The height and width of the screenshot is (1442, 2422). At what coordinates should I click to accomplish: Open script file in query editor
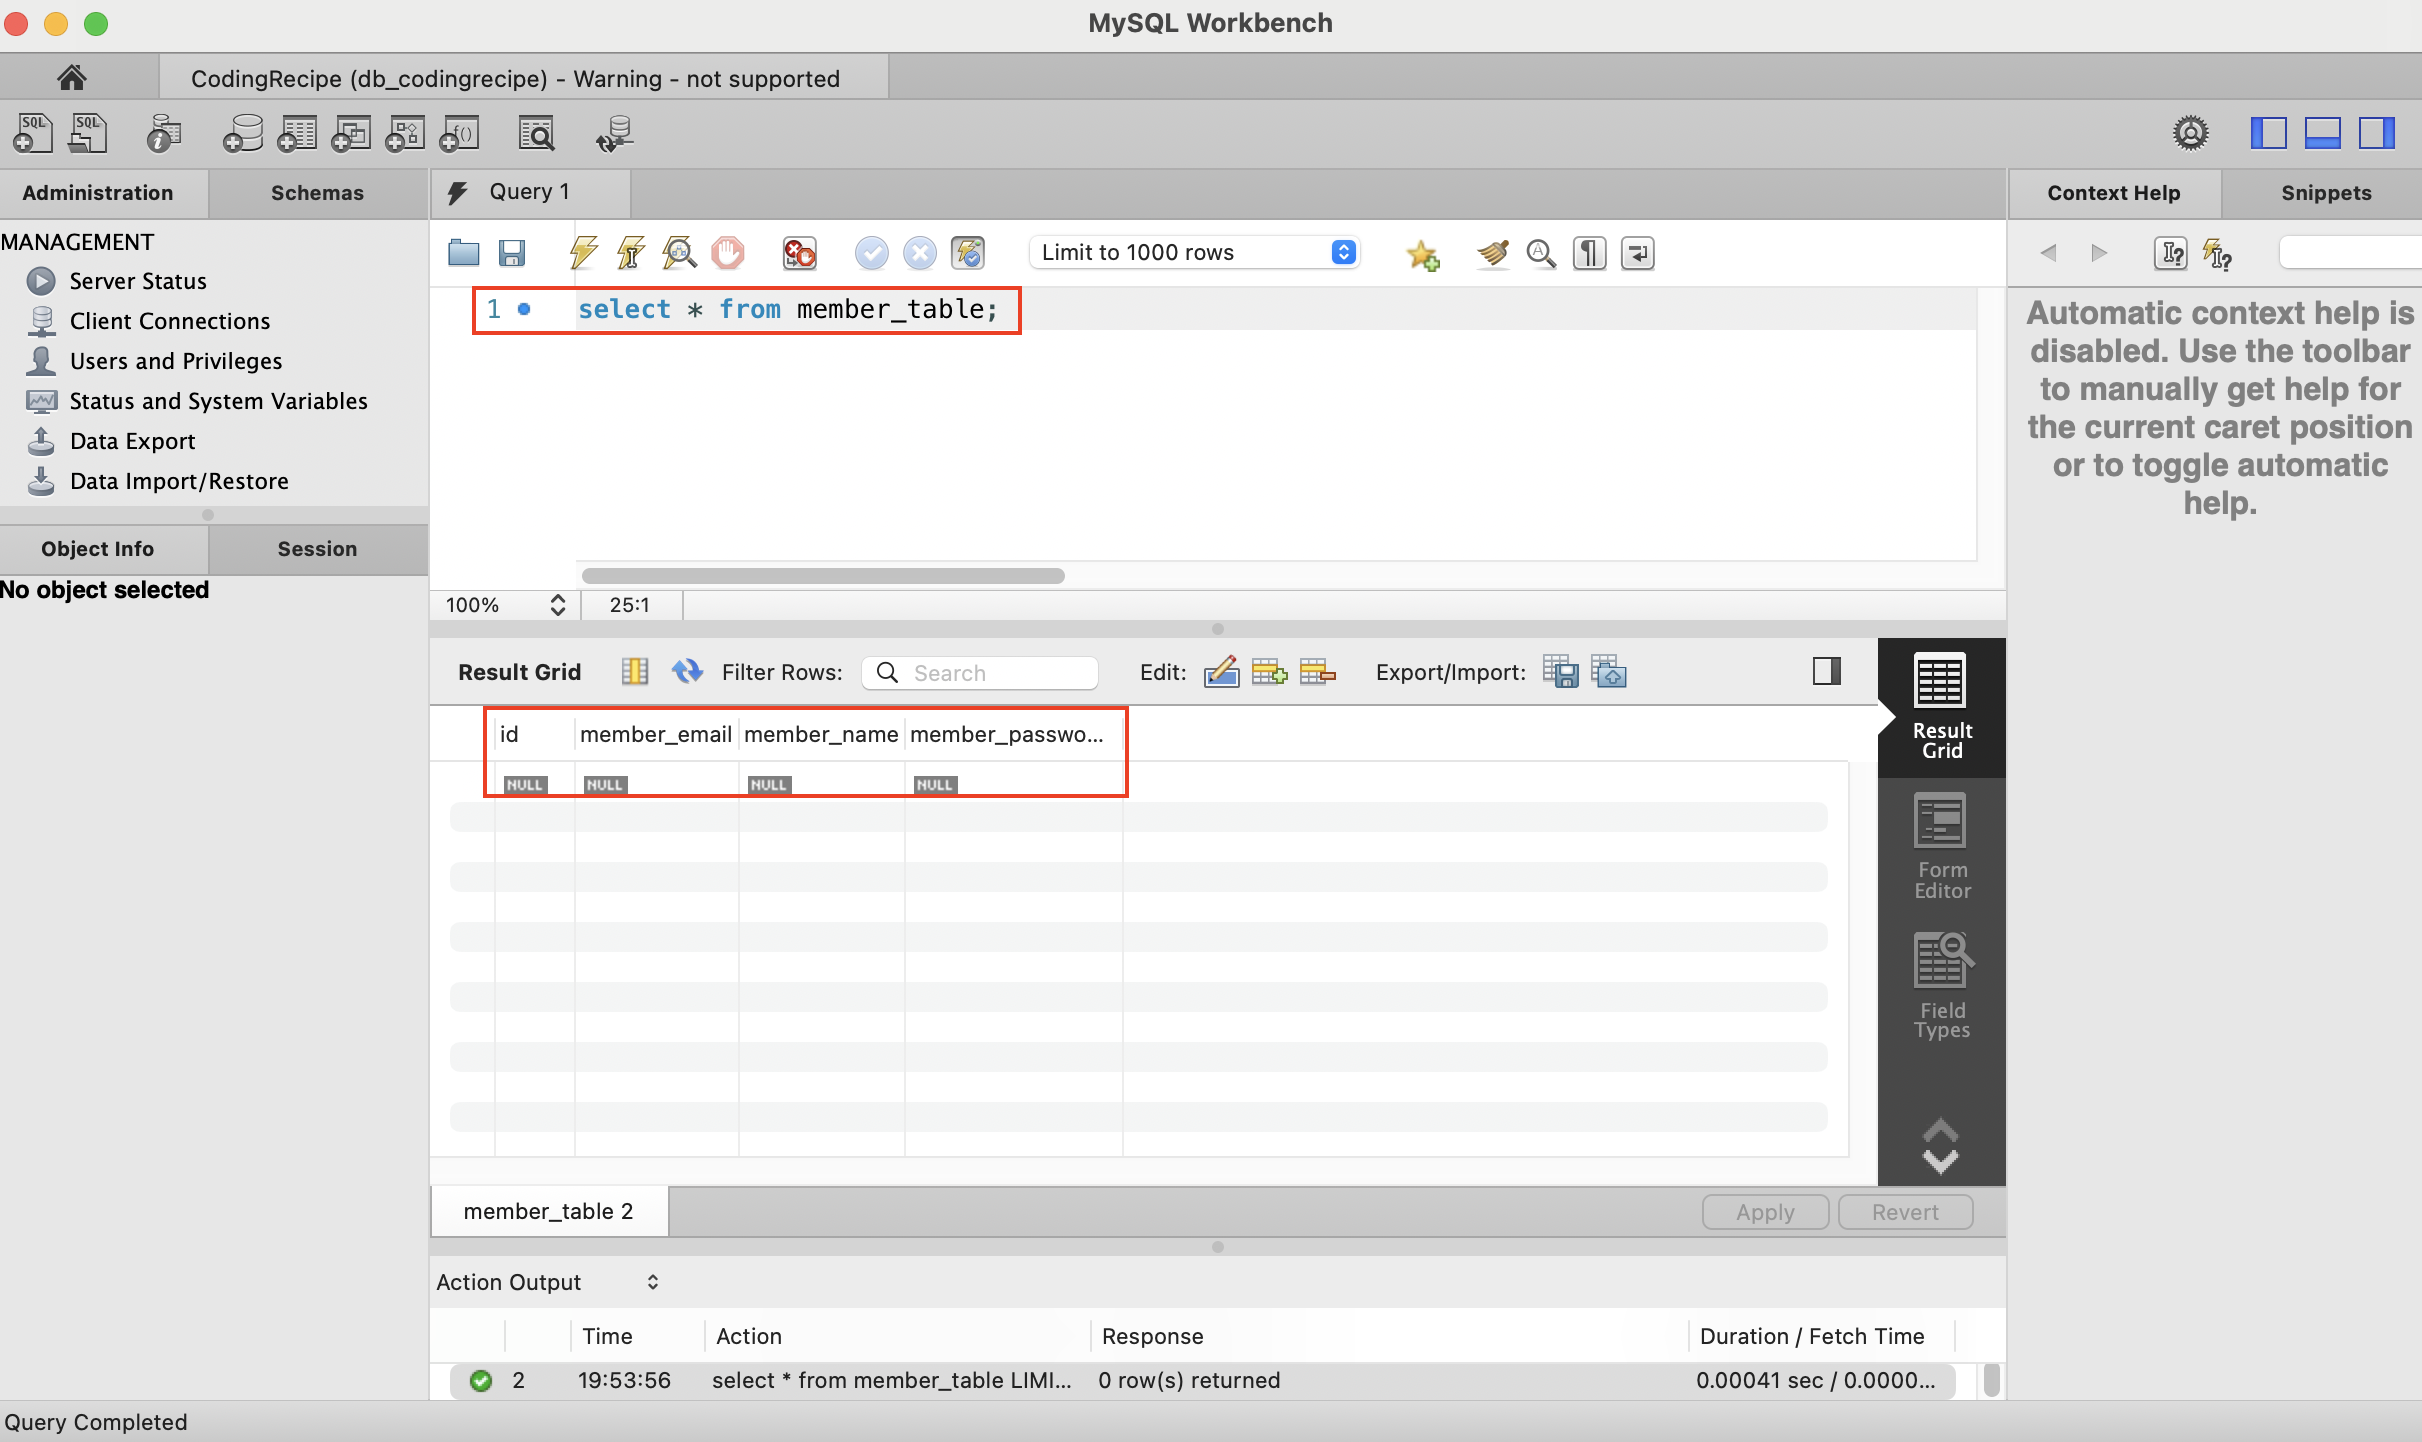click(463, 253)
